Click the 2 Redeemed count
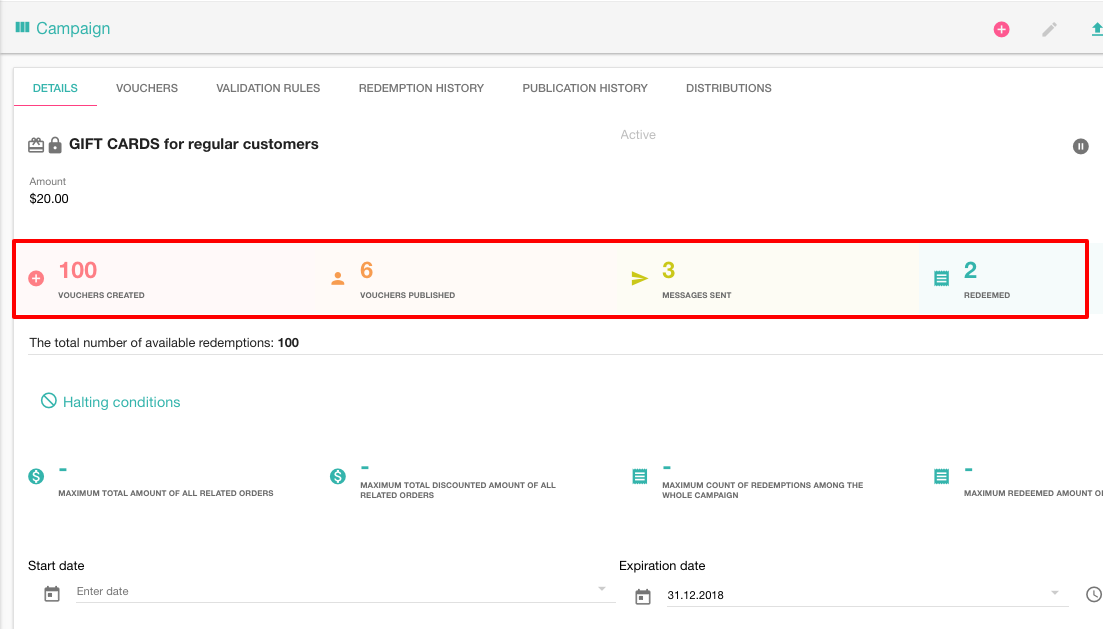Screen dimensions: 1103x629 (970, 270)
